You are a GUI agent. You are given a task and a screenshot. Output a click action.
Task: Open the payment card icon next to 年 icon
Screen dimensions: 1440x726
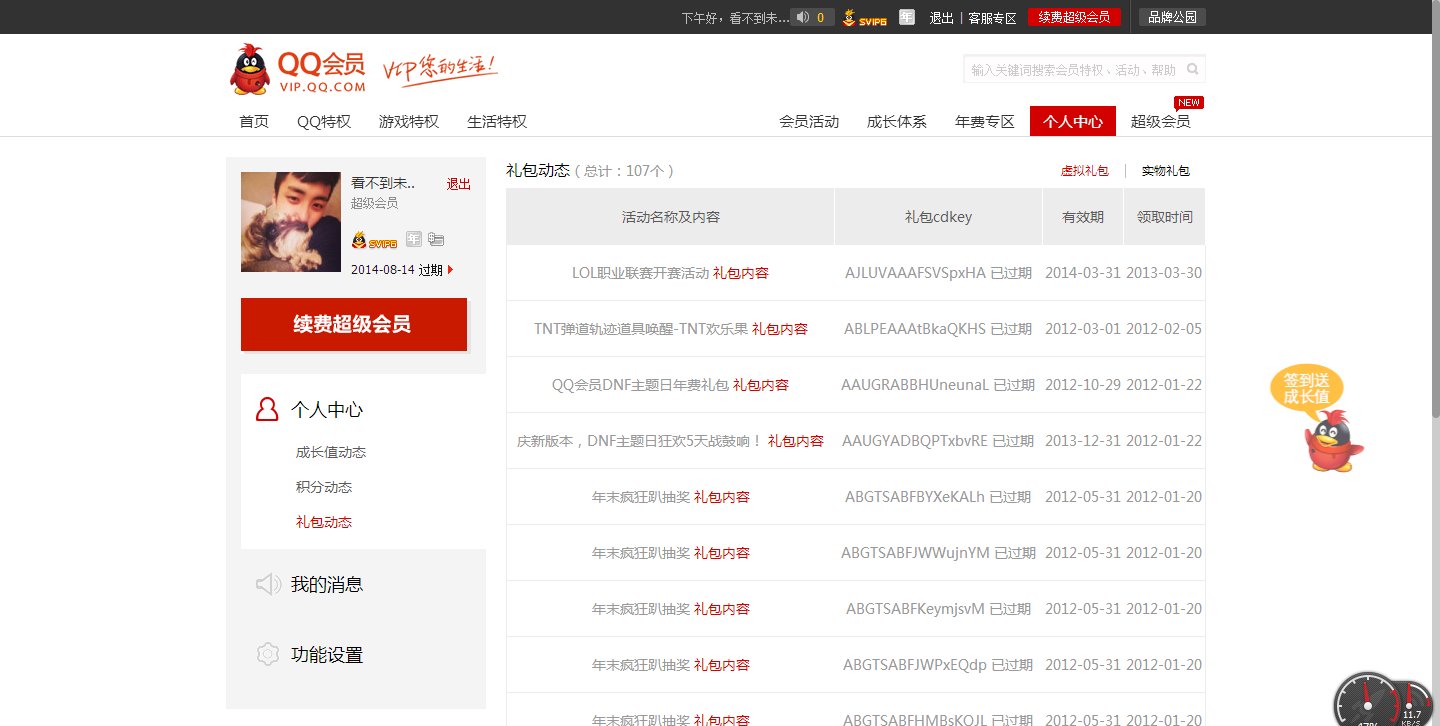click(436, 239)
